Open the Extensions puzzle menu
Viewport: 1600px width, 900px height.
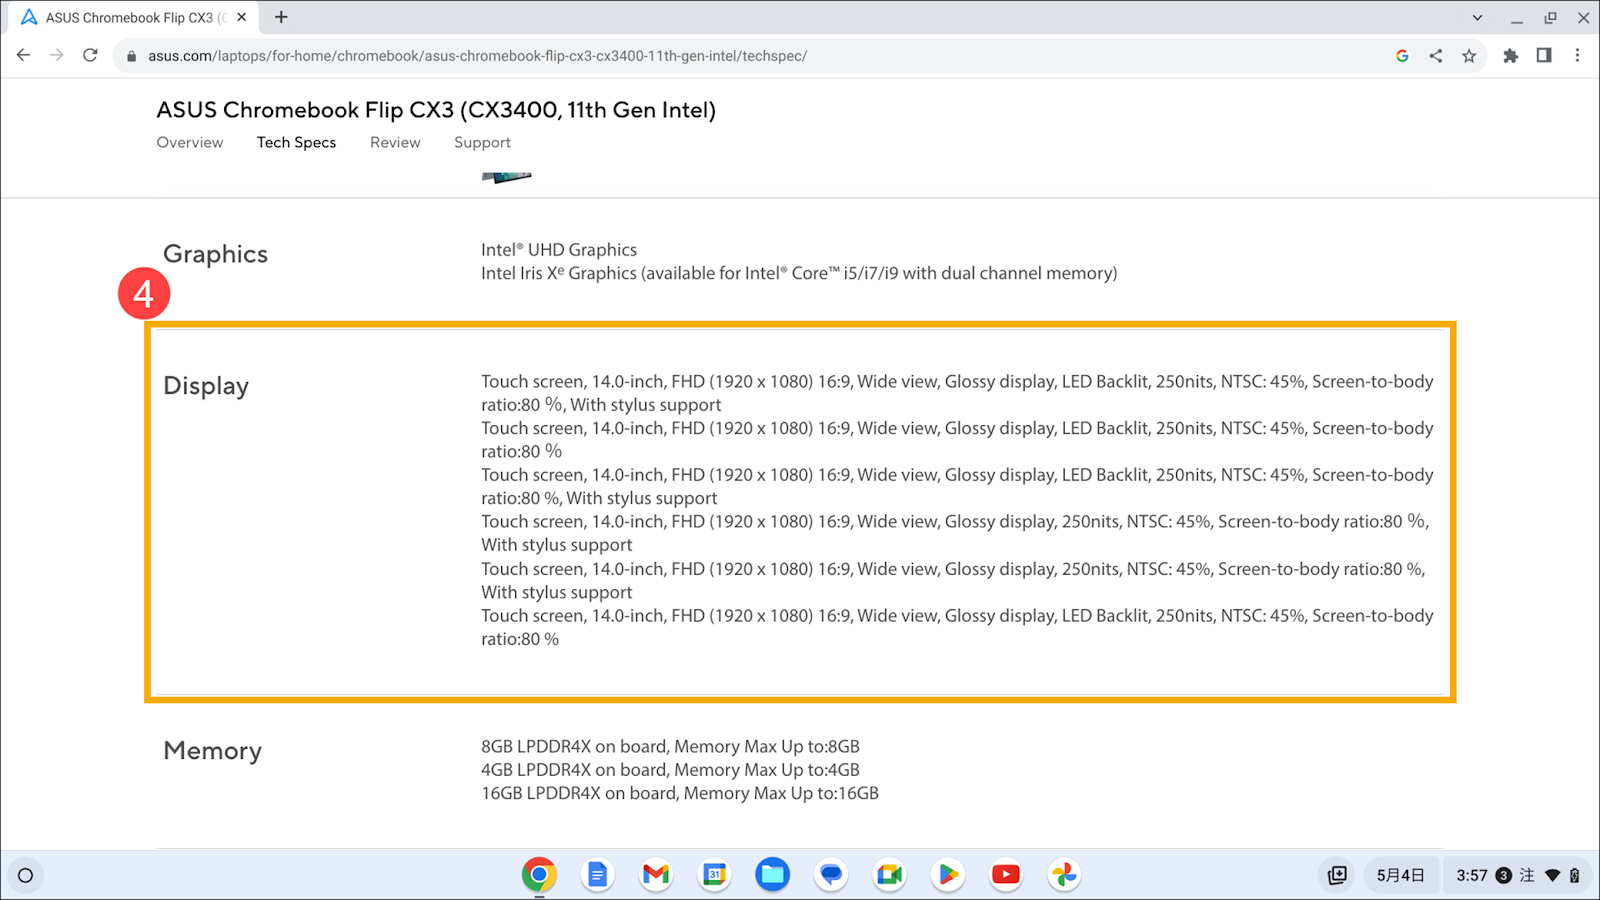pos(1511,56)
